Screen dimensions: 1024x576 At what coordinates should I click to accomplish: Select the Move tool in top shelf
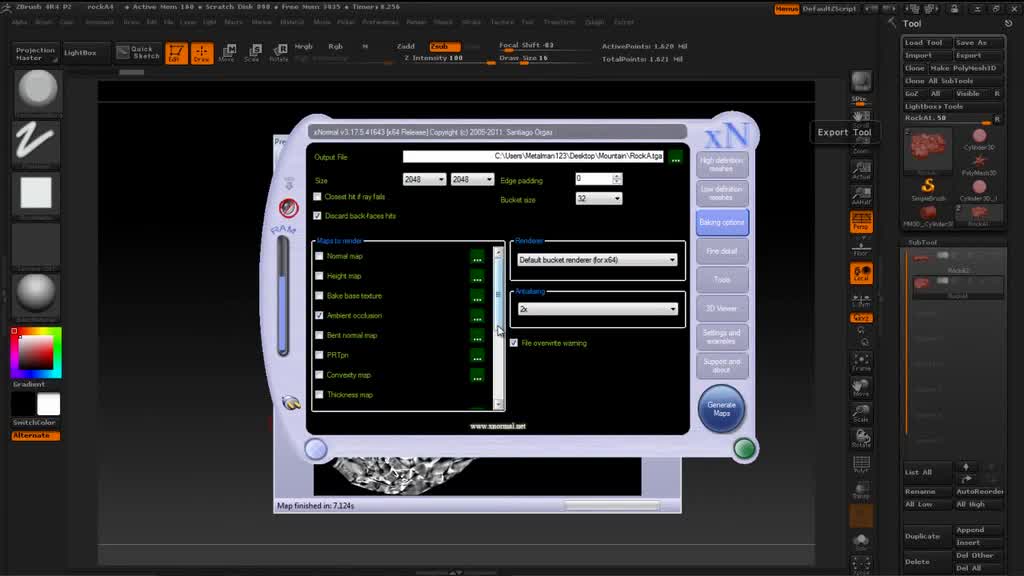pos(227,53)
